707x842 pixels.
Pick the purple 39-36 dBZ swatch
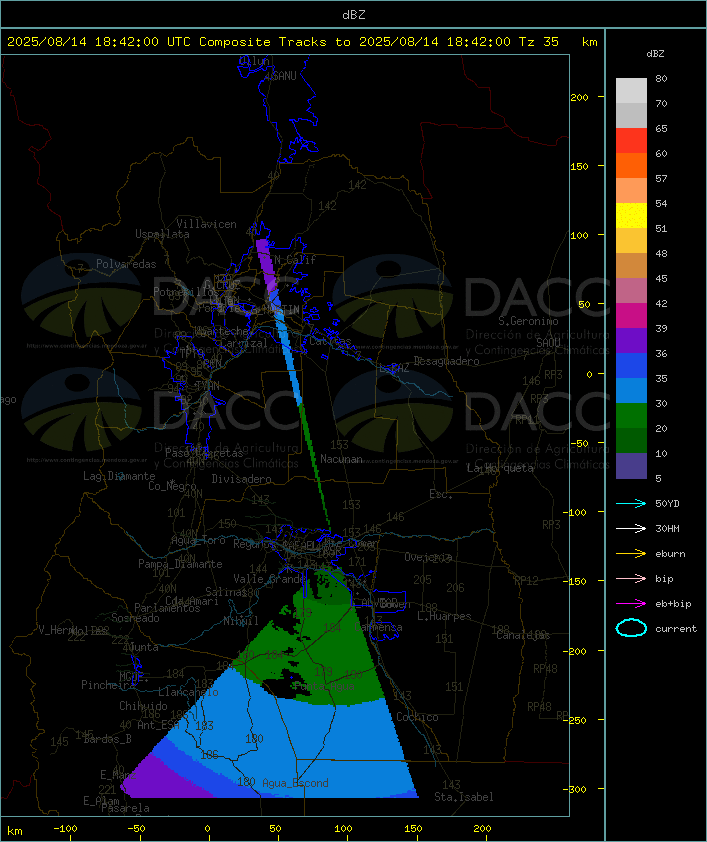[x=631, y=340]
